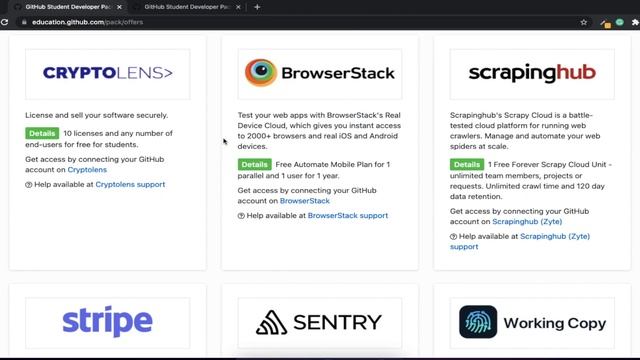Switch to the first GitHub Student Developer Pack tab
The image size is (640, 360).
(x=67, y=7)
